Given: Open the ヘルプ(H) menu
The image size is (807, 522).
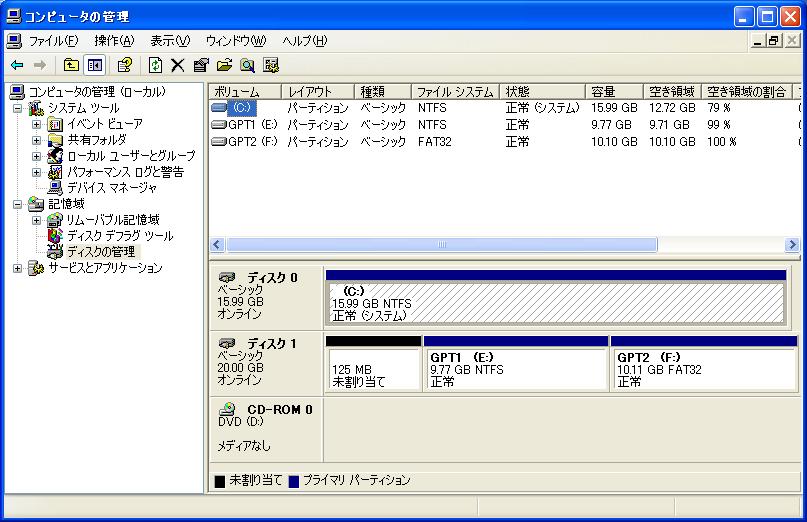Looking at the screenshot, I should (304, 41).
